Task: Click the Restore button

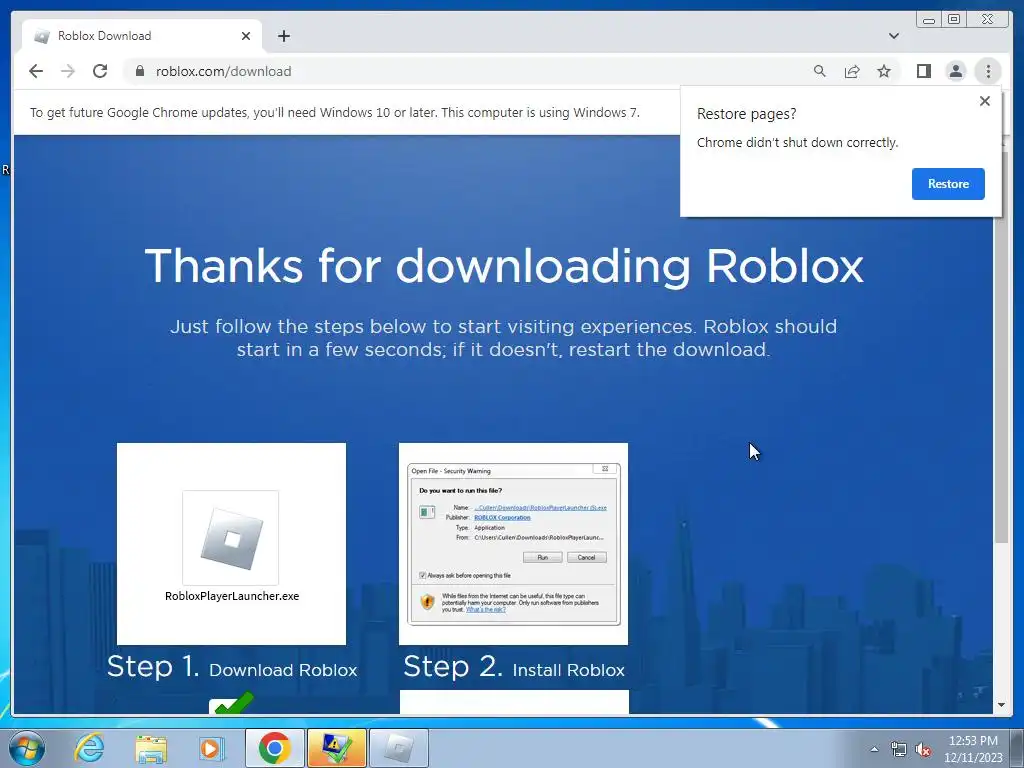Action: click(x=948, y=184)
